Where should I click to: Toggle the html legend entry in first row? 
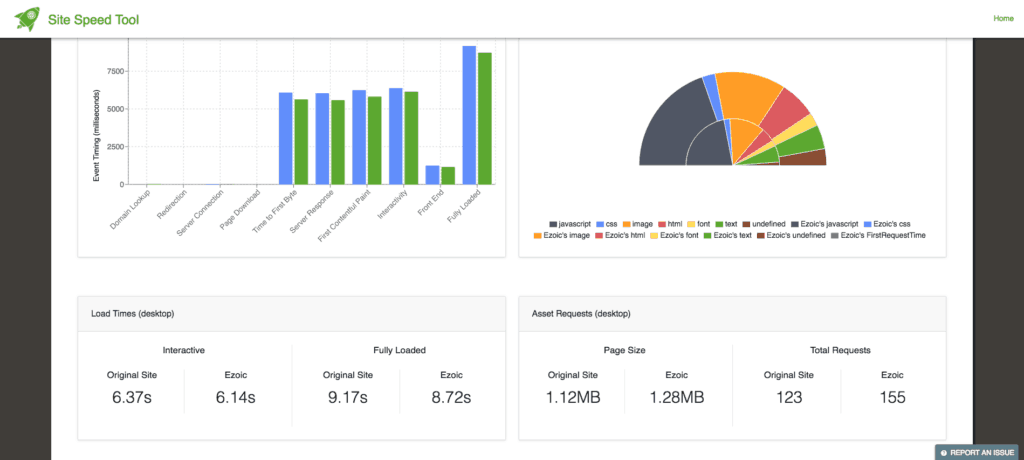point(669,224)
